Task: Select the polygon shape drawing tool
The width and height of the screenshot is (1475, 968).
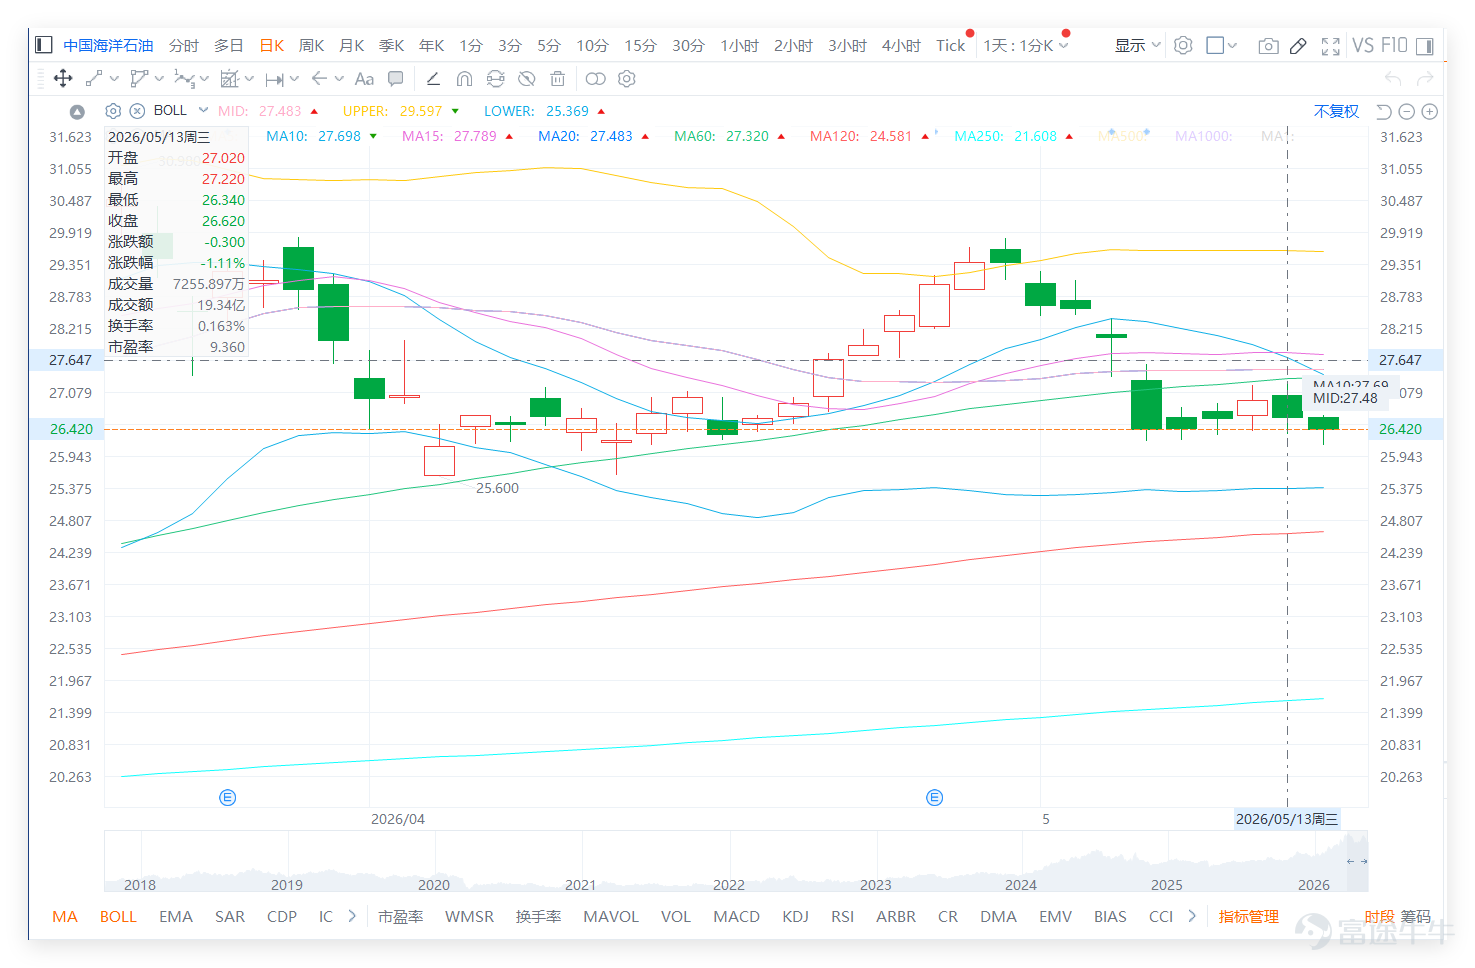Action: click(x=139, y=78)
